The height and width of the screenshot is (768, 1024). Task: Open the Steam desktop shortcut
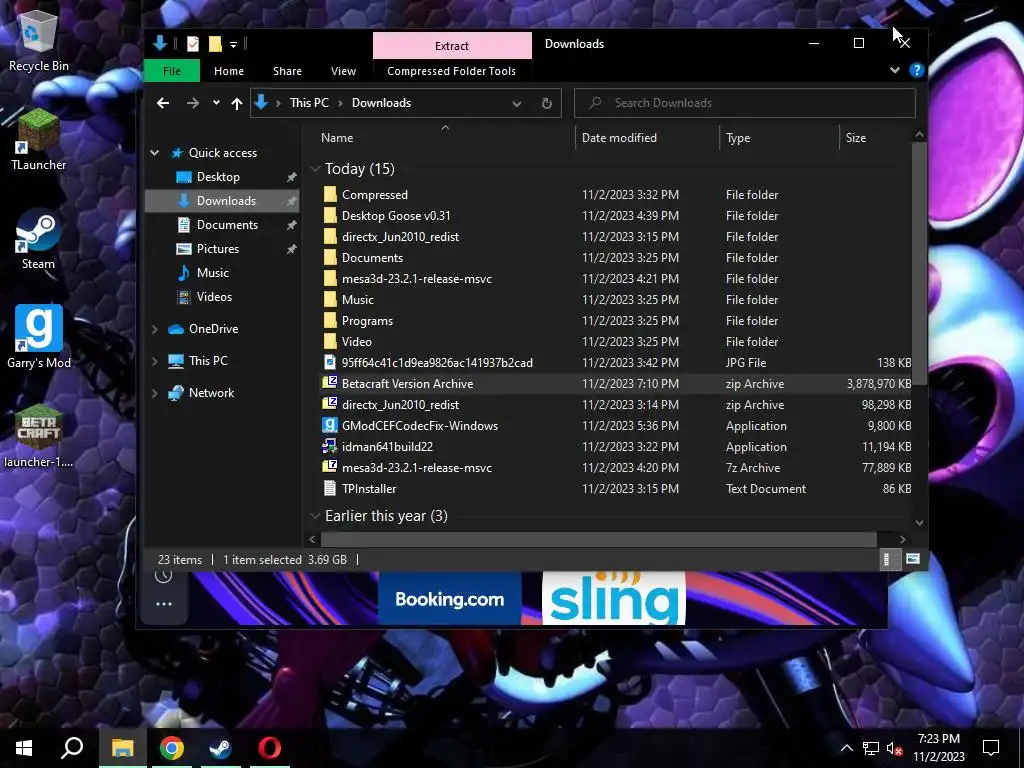click(x=39, y=239)
